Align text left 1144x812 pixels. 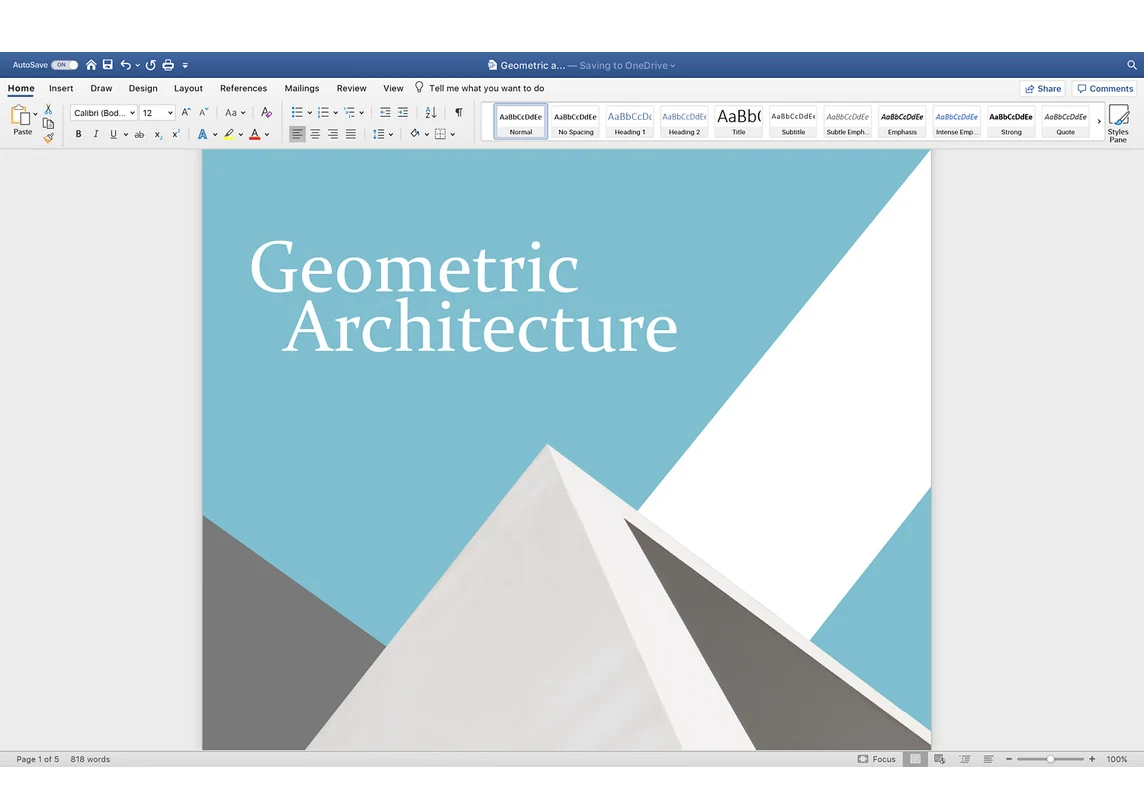click(297, 134)
